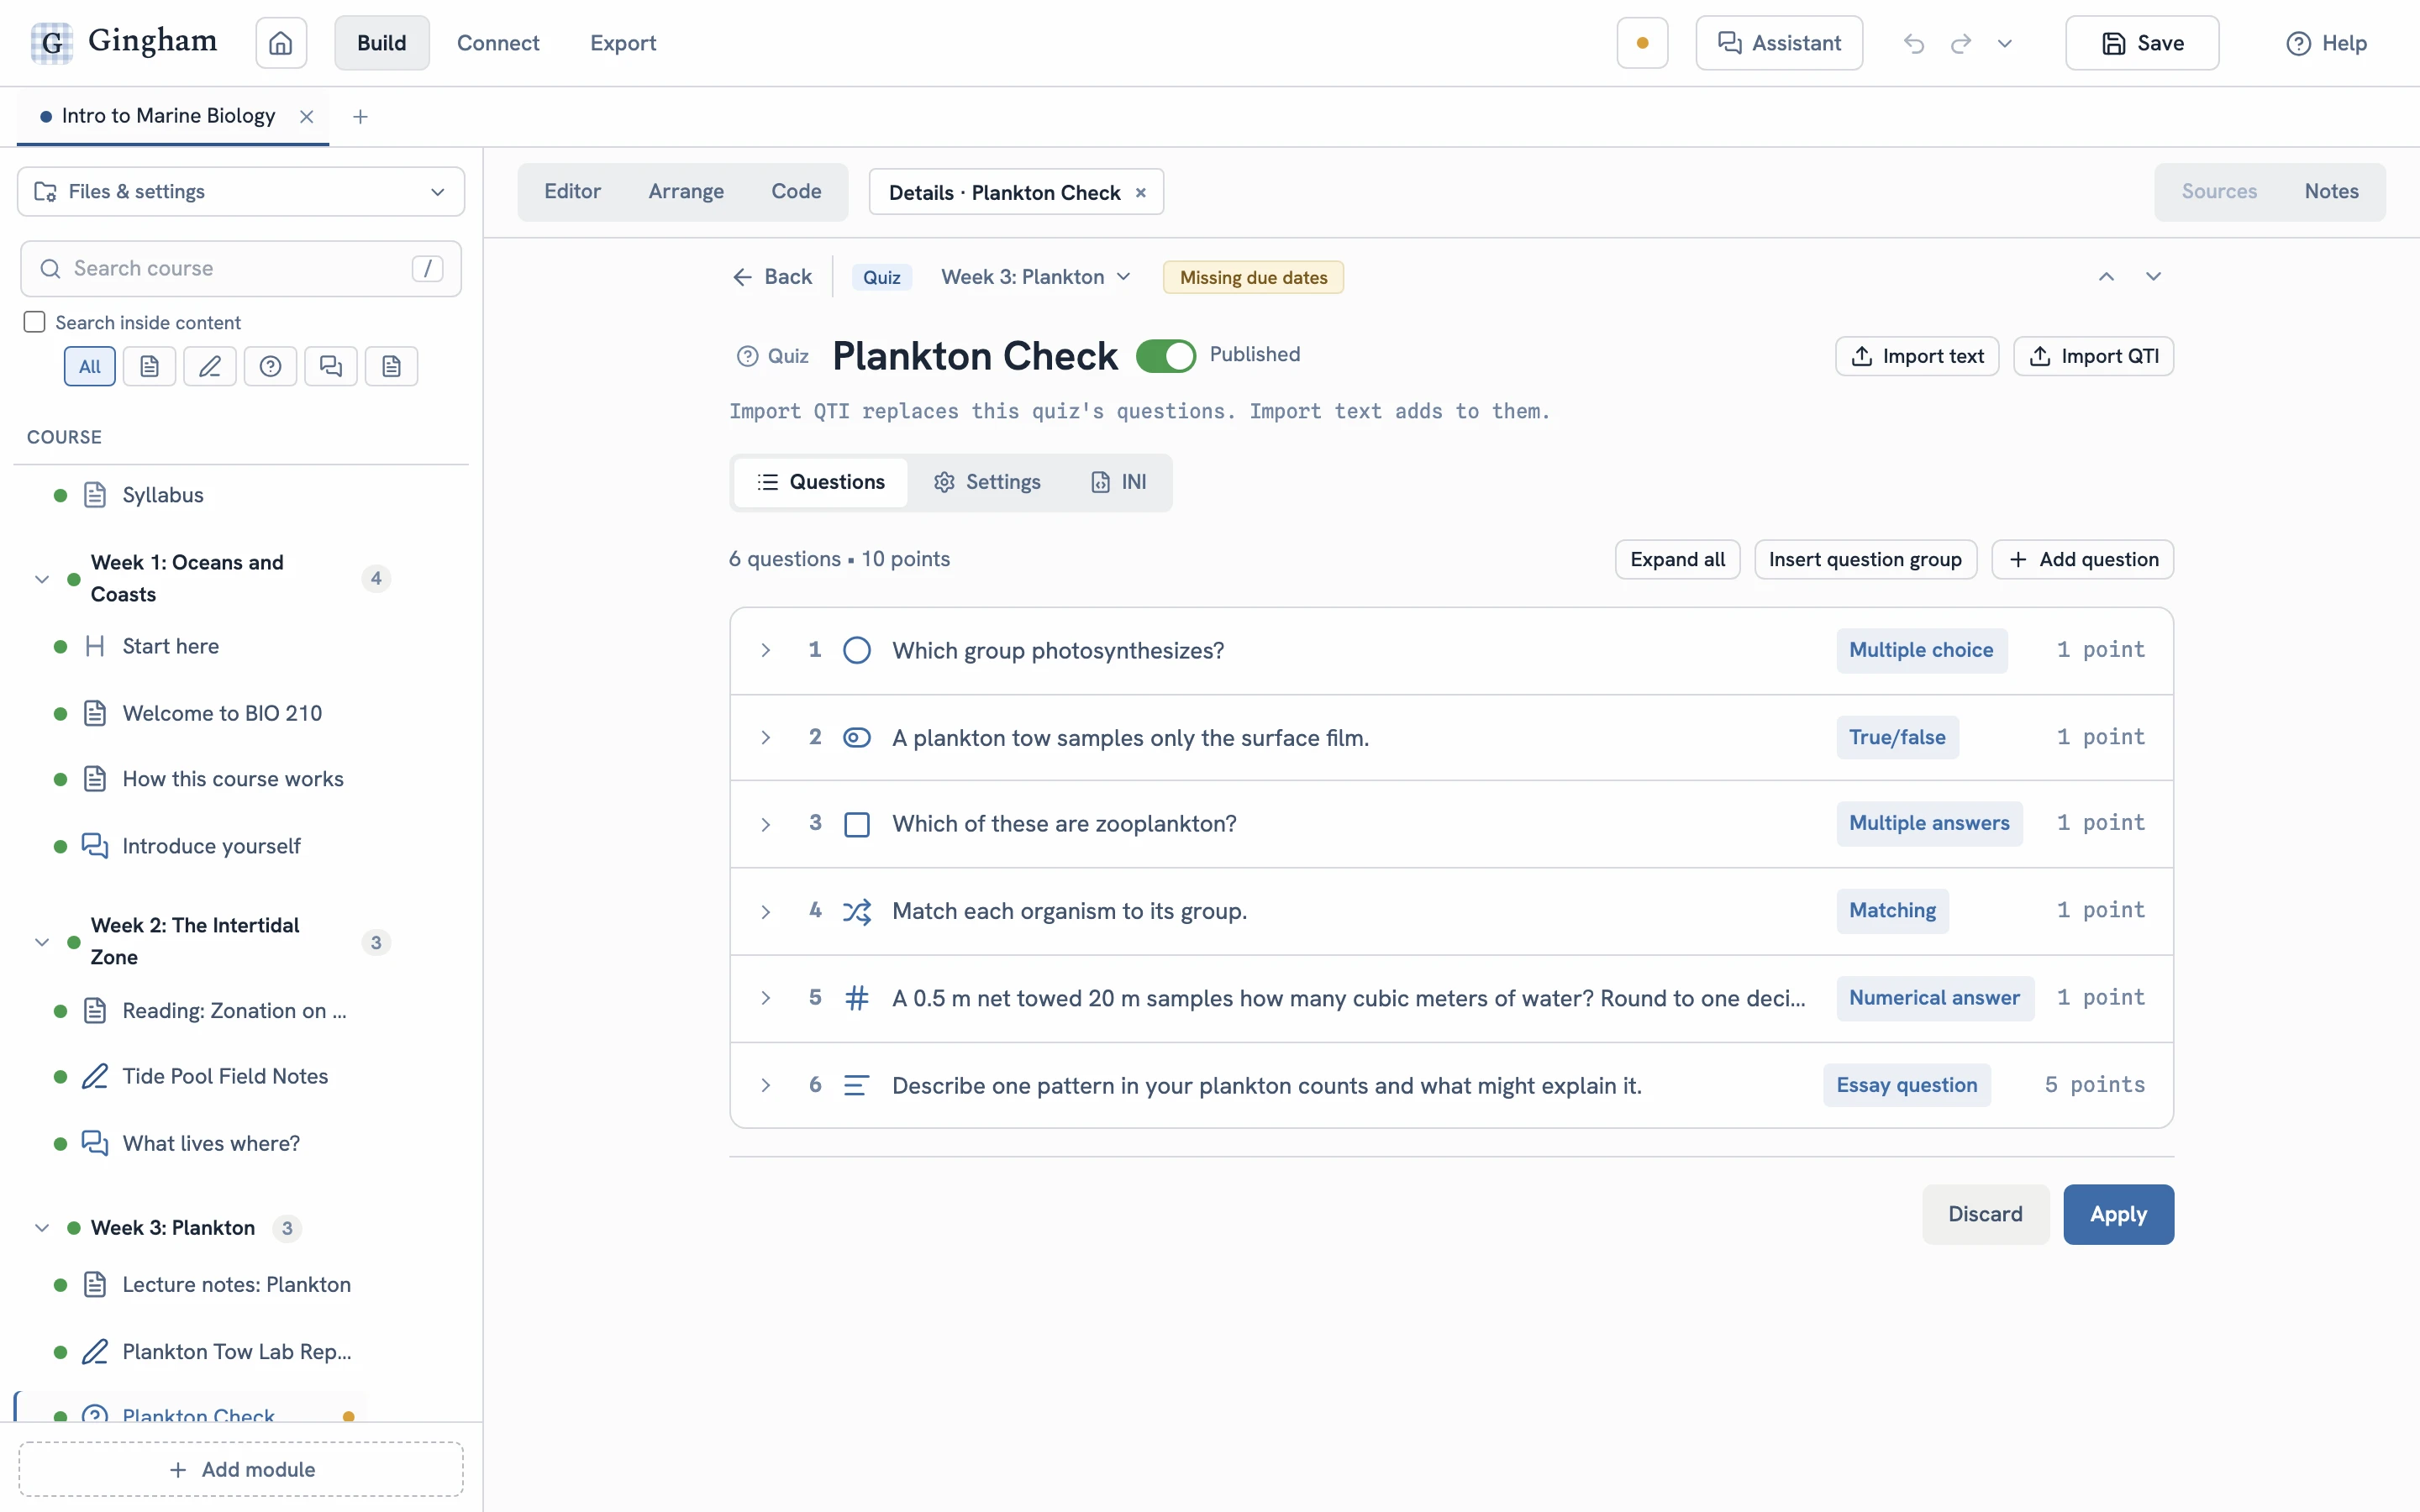This screenshot has height=1512, width=2420.
Task: Go to next item with down chevron
Action: [x=2153, y=277]
